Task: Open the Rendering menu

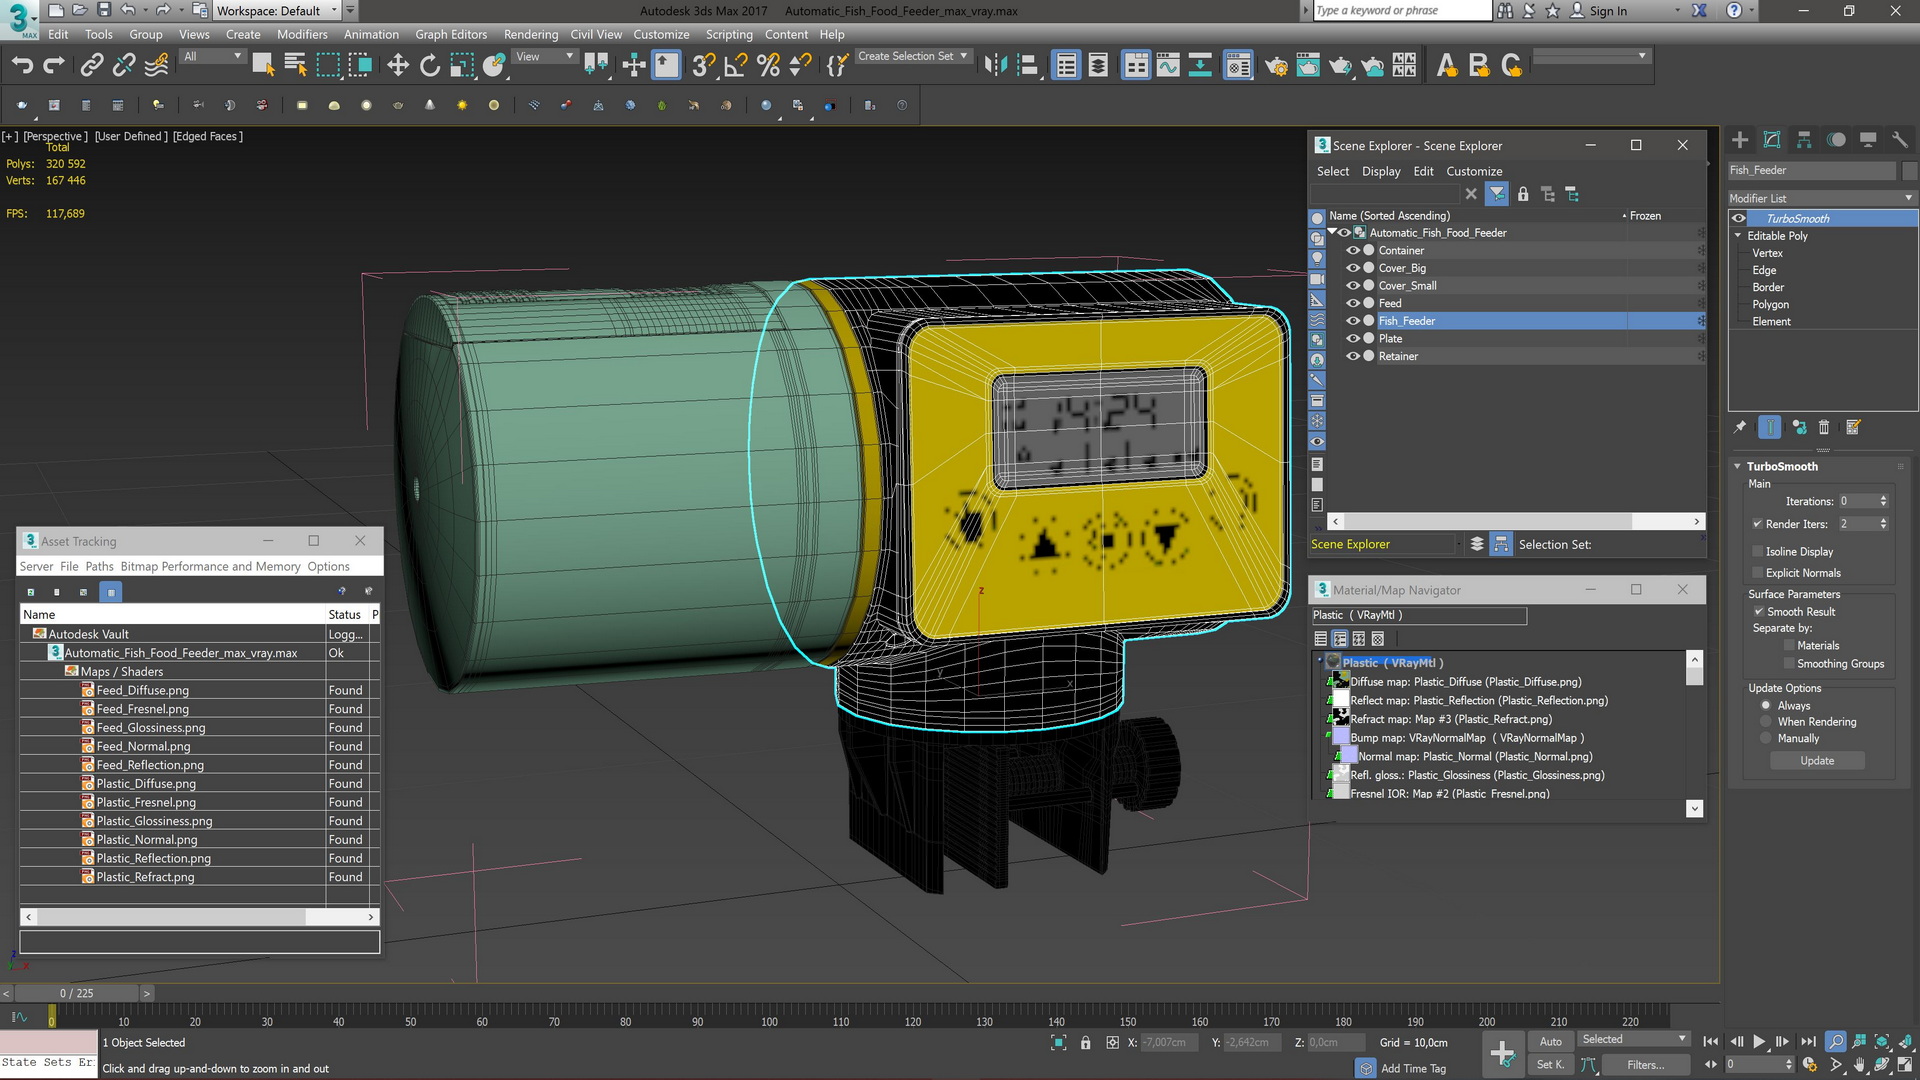Action: [530, 34]
